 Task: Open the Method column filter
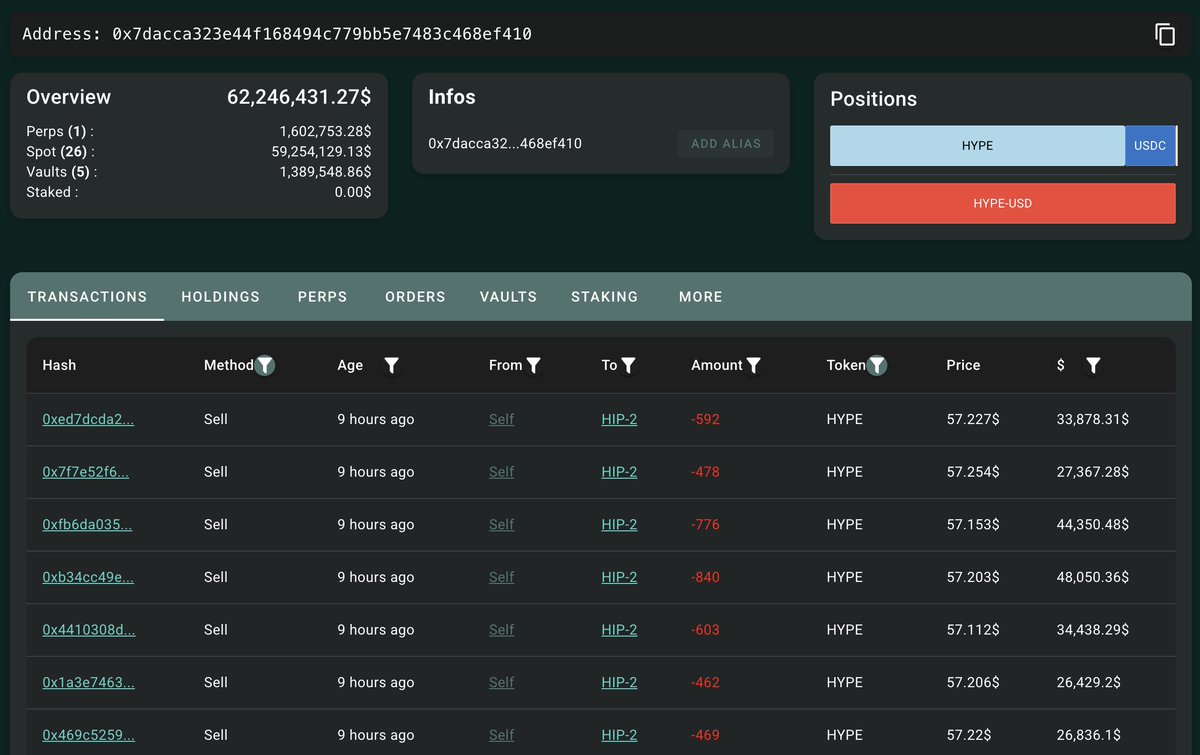(264, 366)
